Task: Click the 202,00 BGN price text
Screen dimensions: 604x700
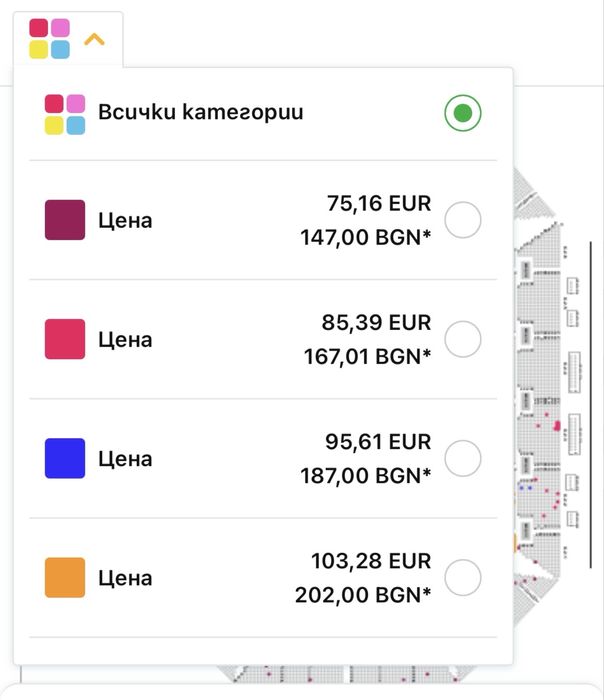Action: 363,596
